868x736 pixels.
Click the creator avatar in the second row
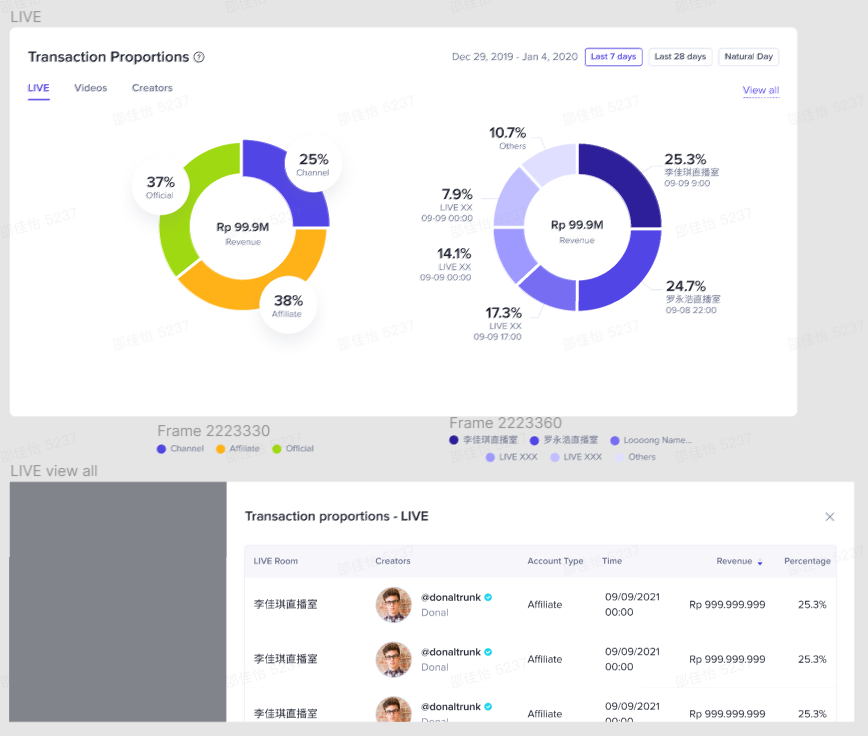click(x=393, y=660)
